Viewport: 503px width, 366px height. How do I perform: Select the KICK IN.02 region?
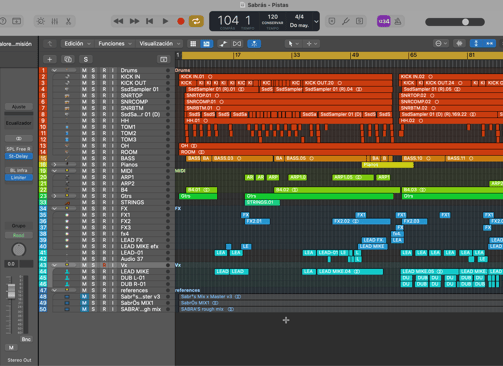[450, 77]
